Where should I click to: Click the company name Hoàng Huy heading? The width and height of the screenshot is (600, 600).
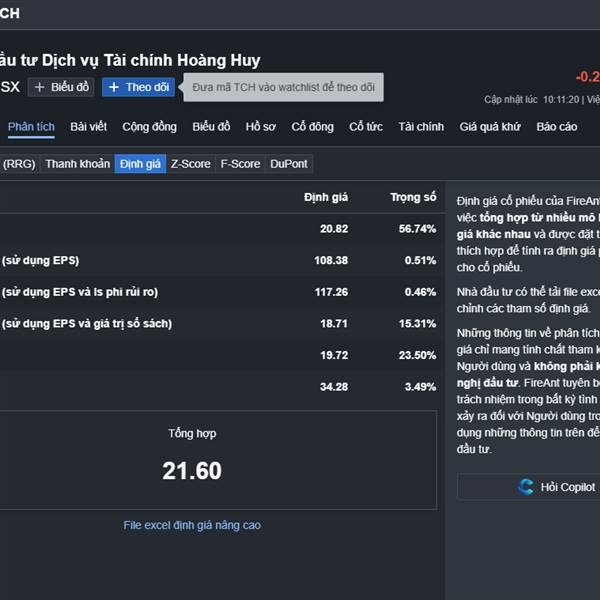[x=130, y=60]
